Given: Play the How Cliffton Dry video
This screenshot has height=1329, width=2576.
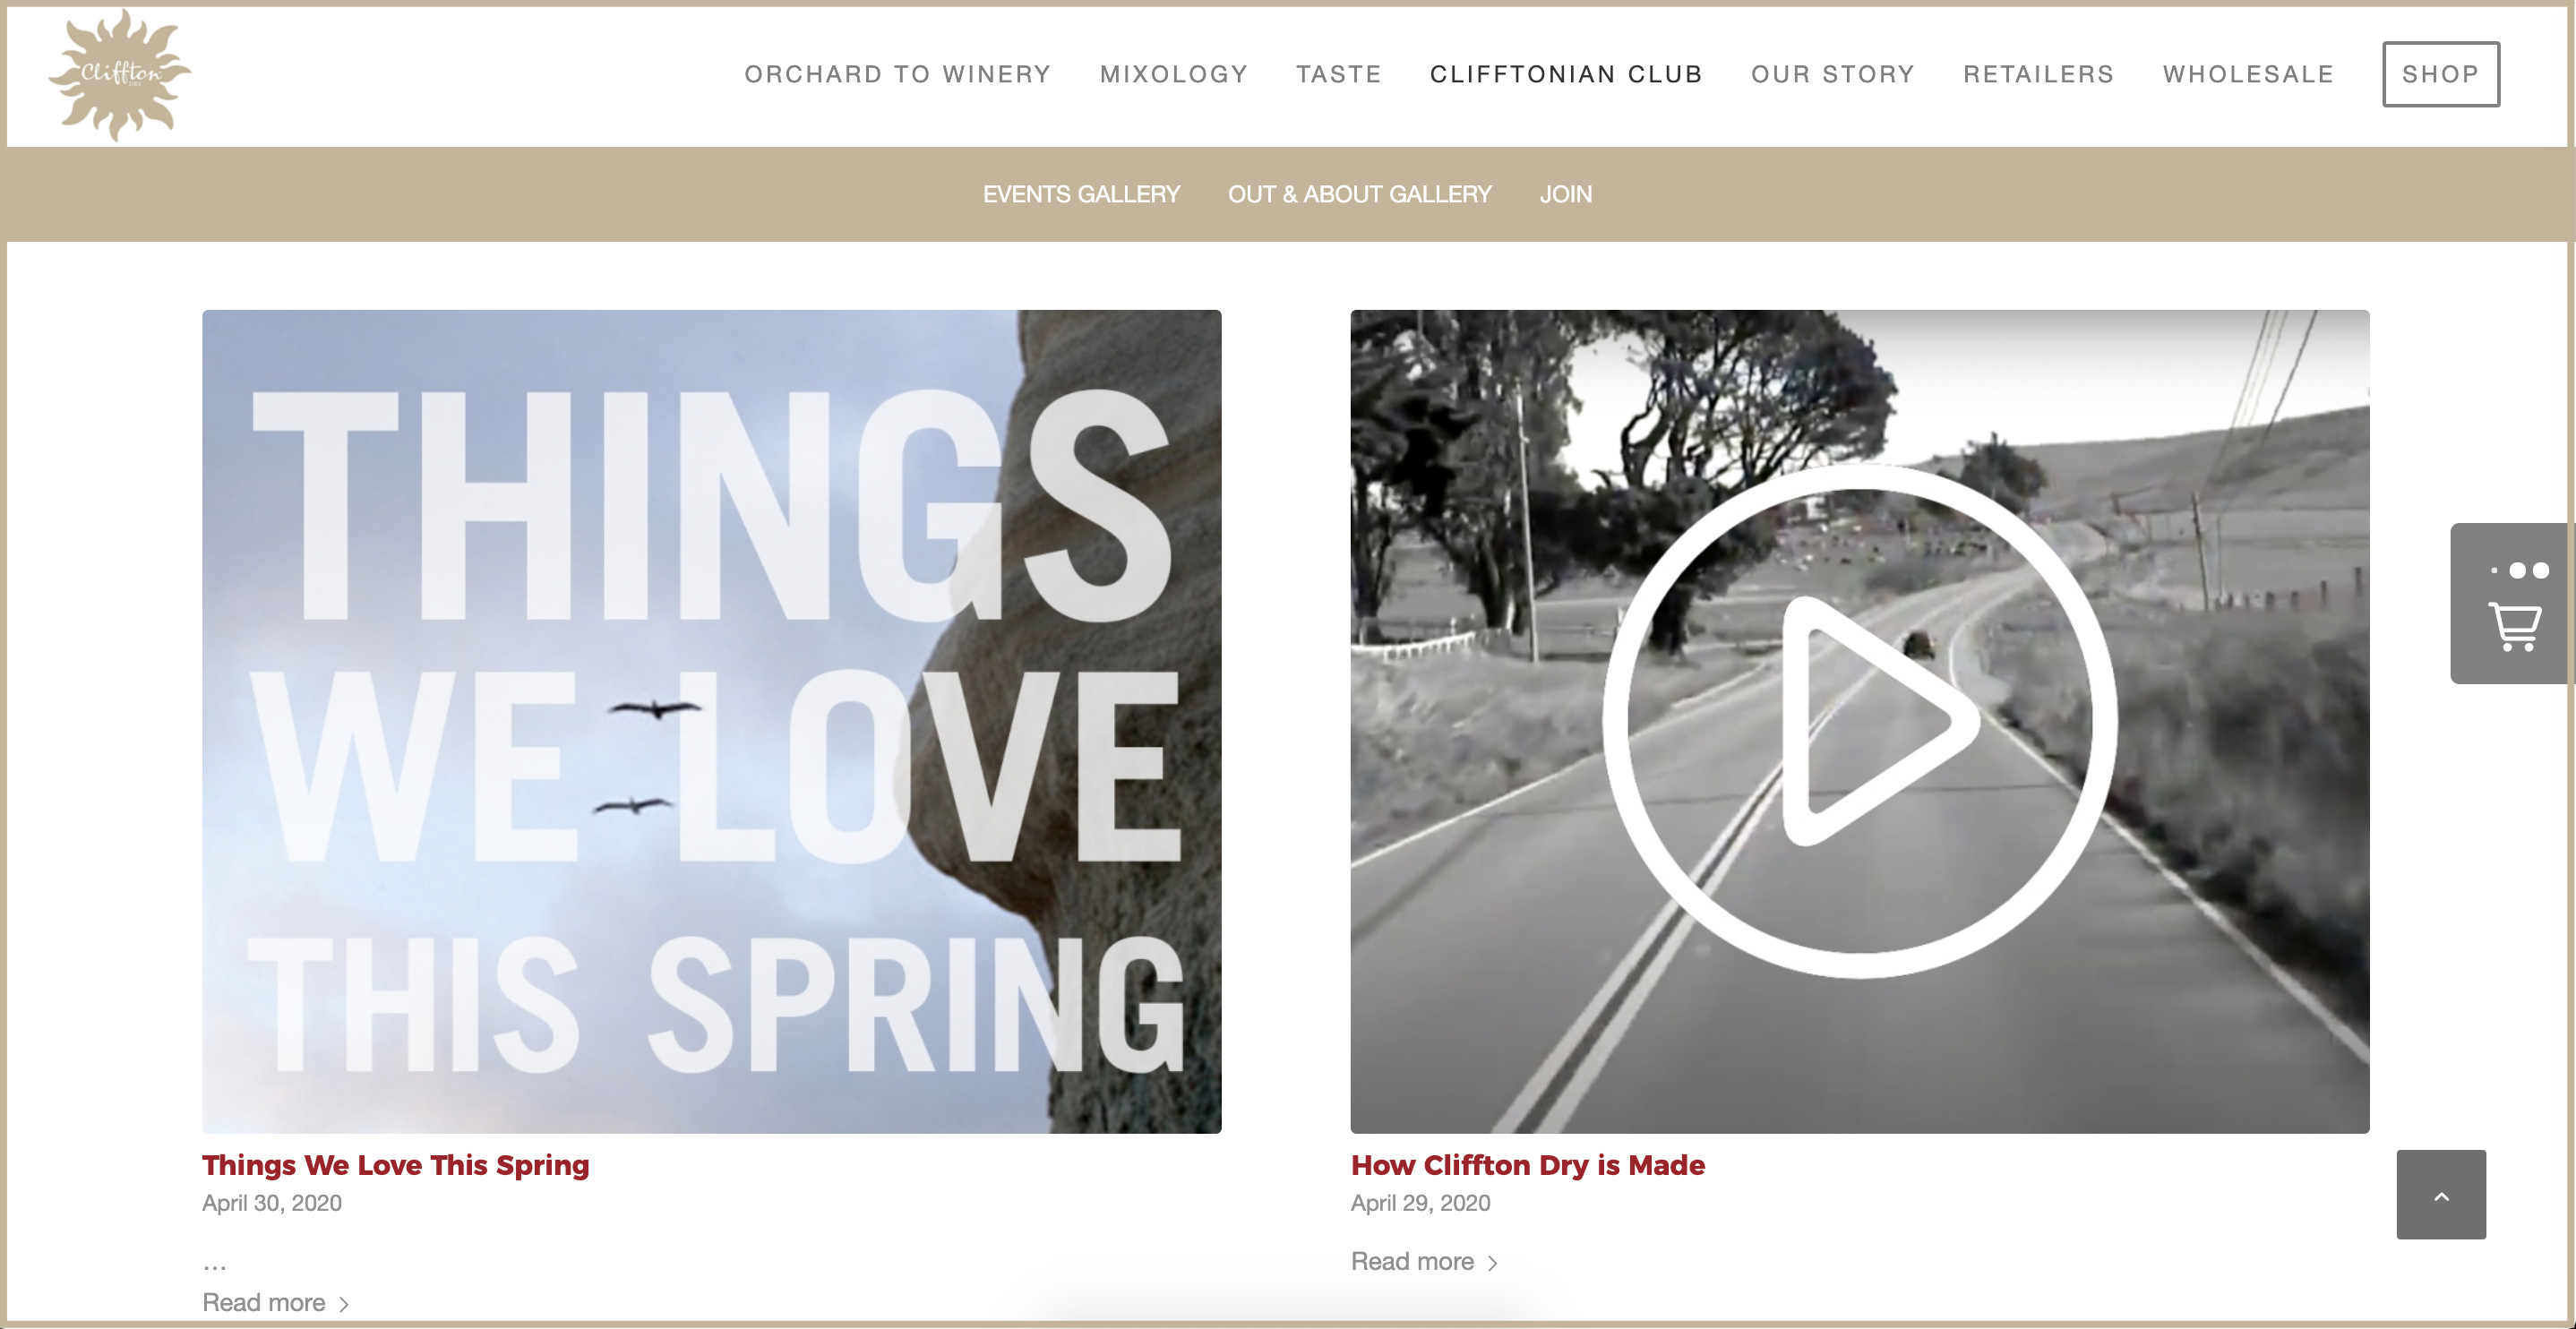Looking at the screenshot, I should point(1860,721).
